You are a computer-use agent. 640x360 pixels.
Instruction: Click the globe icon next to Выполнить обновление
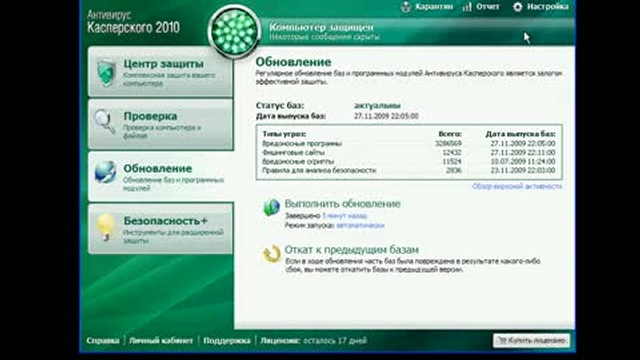point(271,207)
